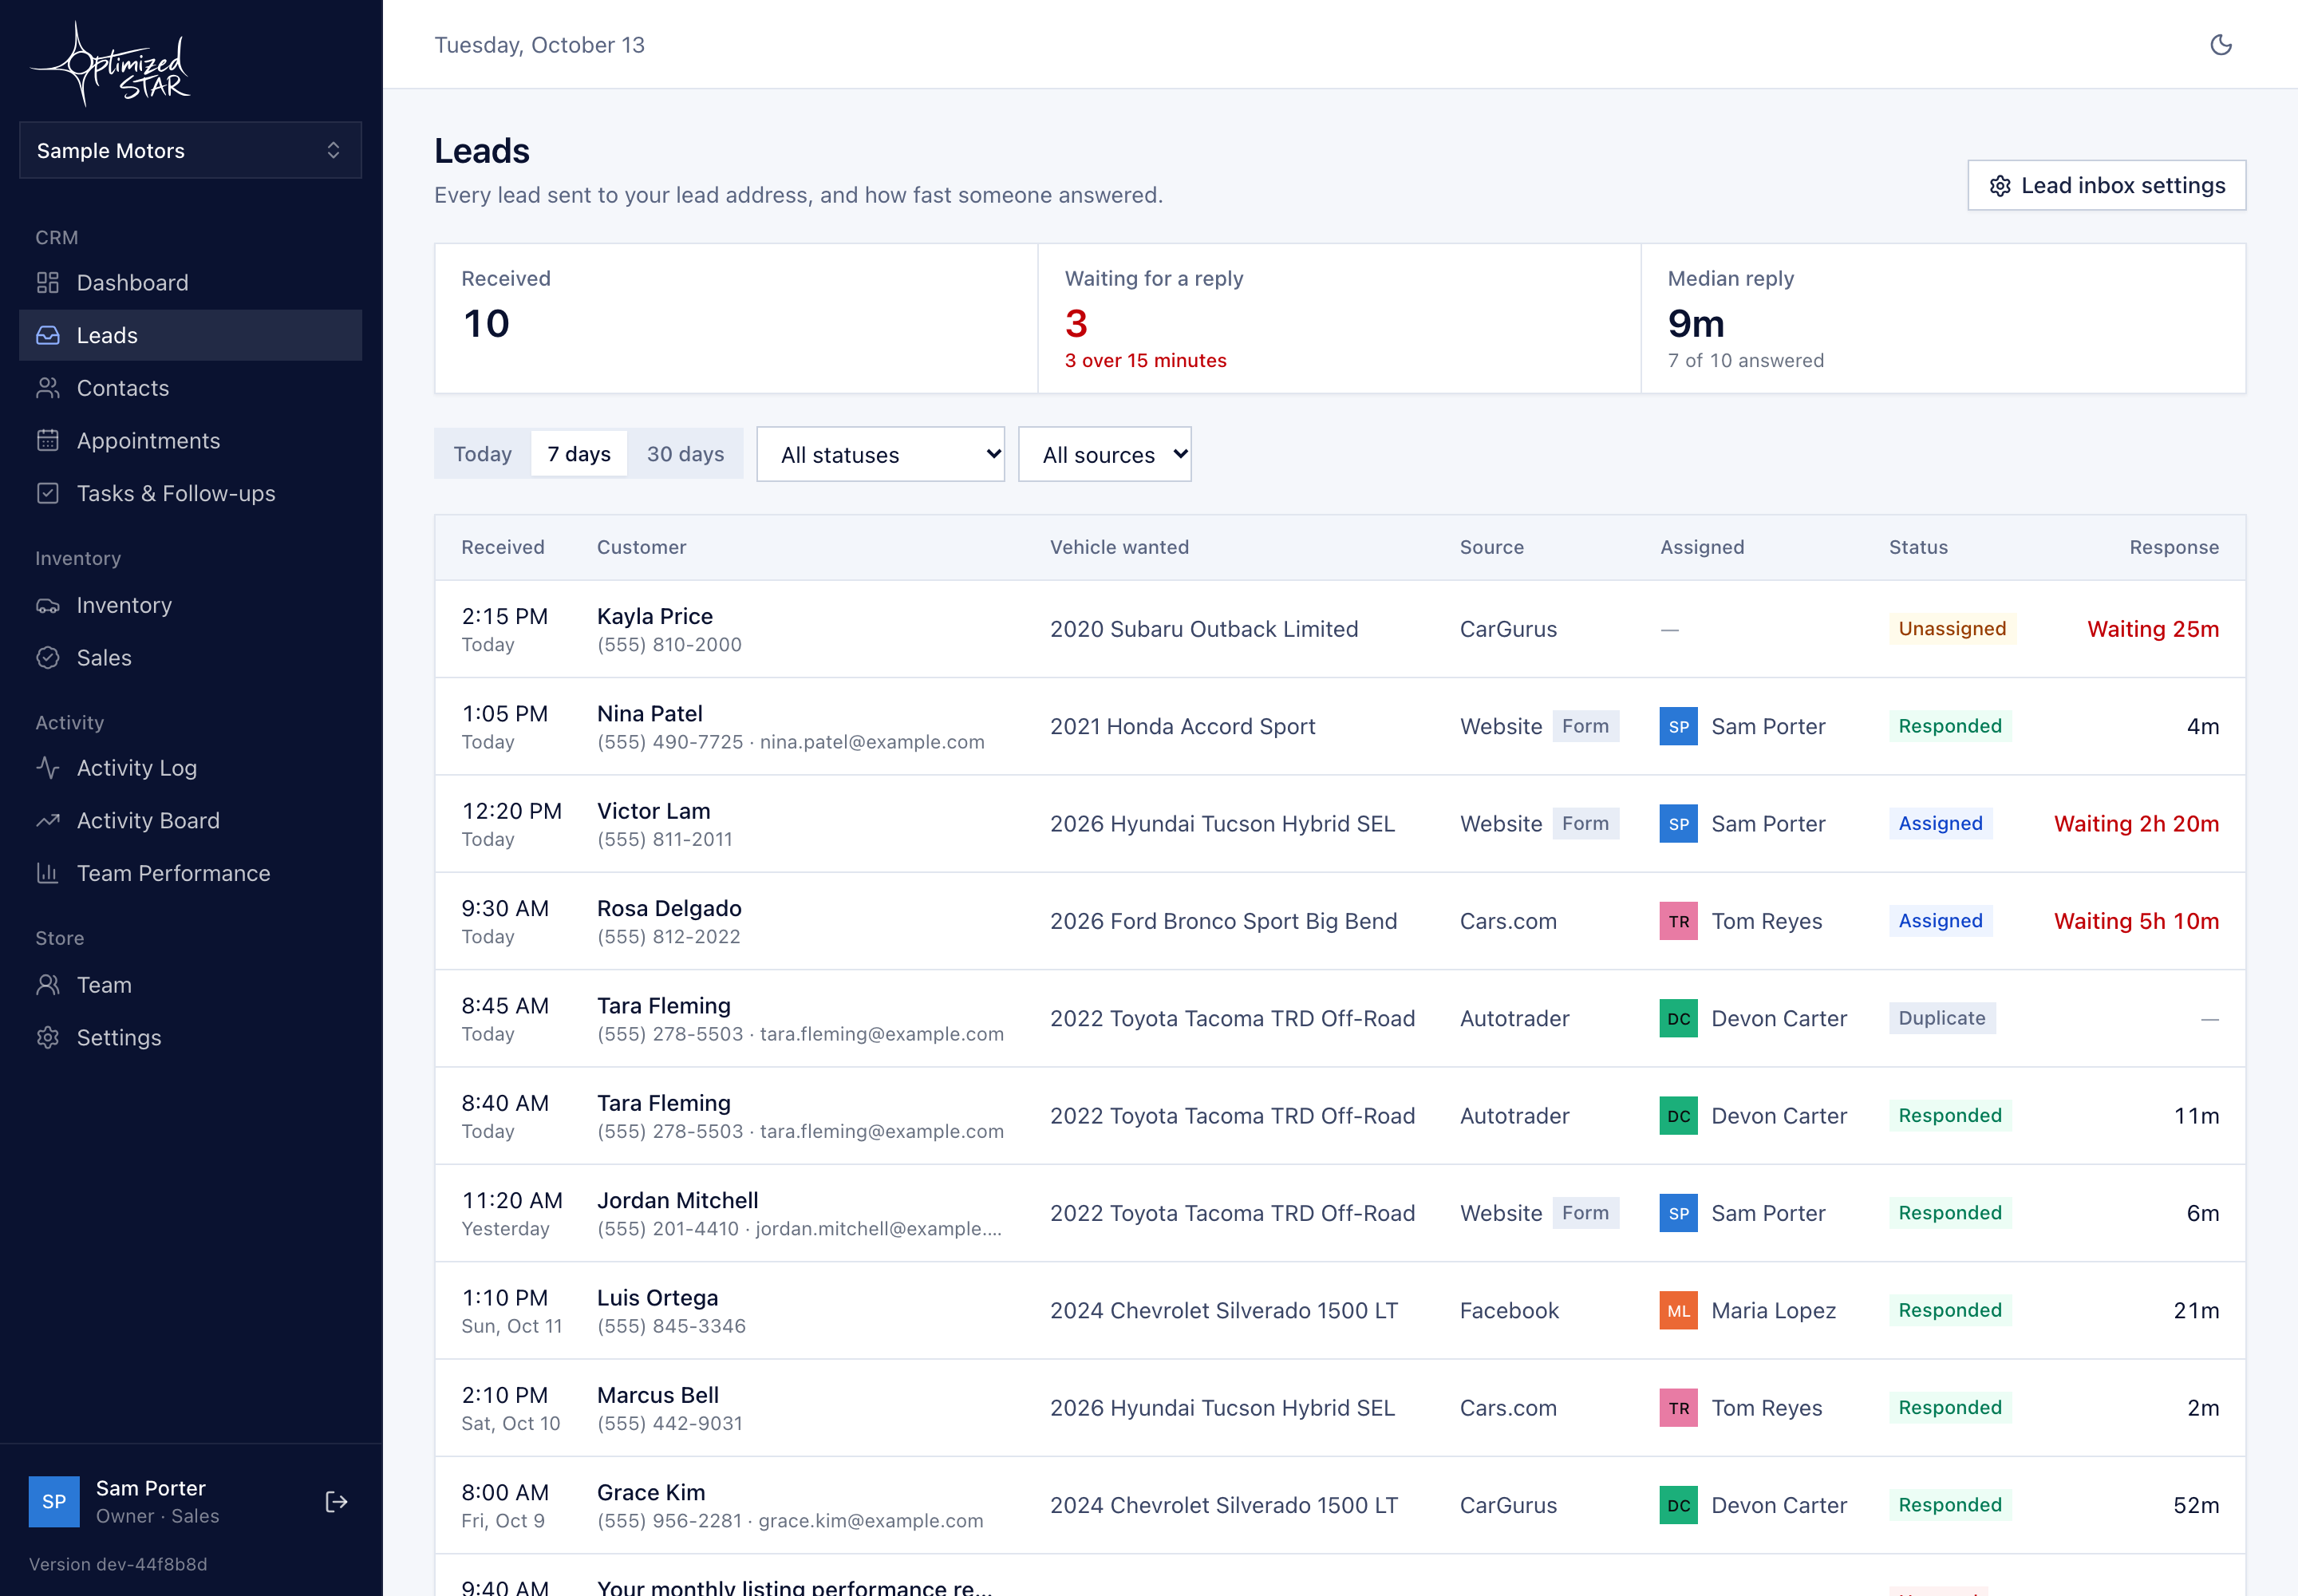The width and height of the screenshot is (2298, 1596).
Task: Open the Victor Lam lead
Action: click(1340, 824)
